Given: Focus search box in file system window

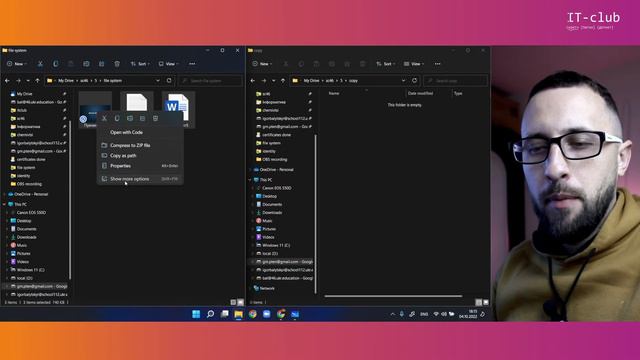Looking at the screenshot, I should coord(211,81).
